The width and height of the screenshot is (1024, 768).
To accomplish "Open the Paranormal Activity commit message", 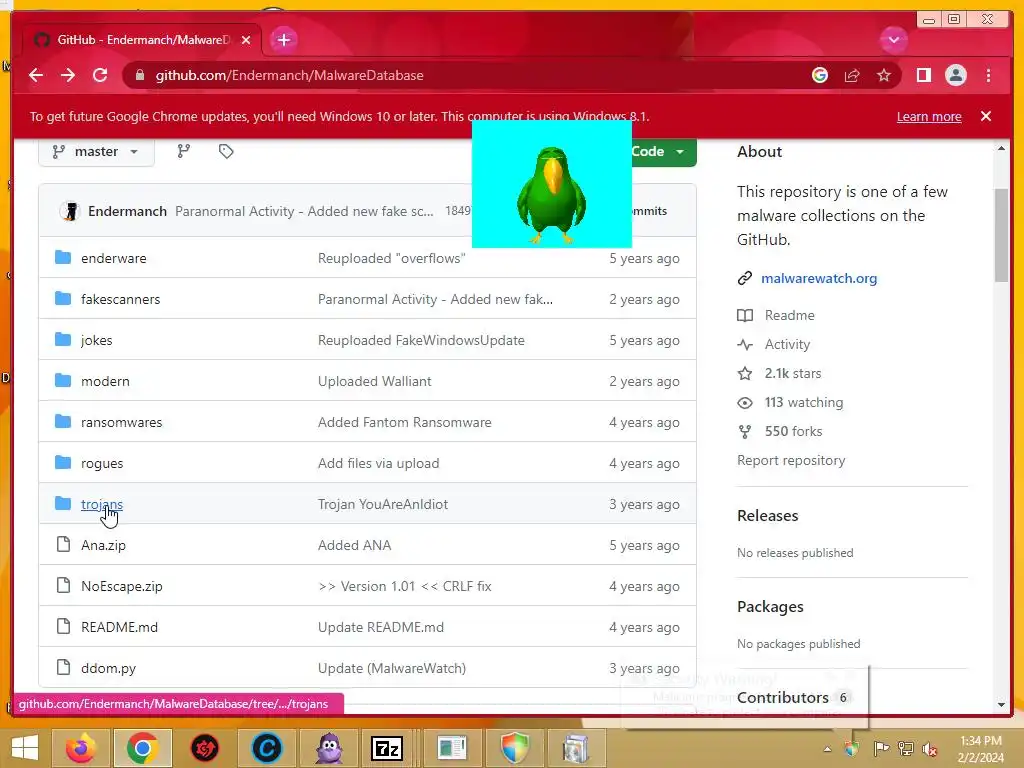I will tap(304, 211).
